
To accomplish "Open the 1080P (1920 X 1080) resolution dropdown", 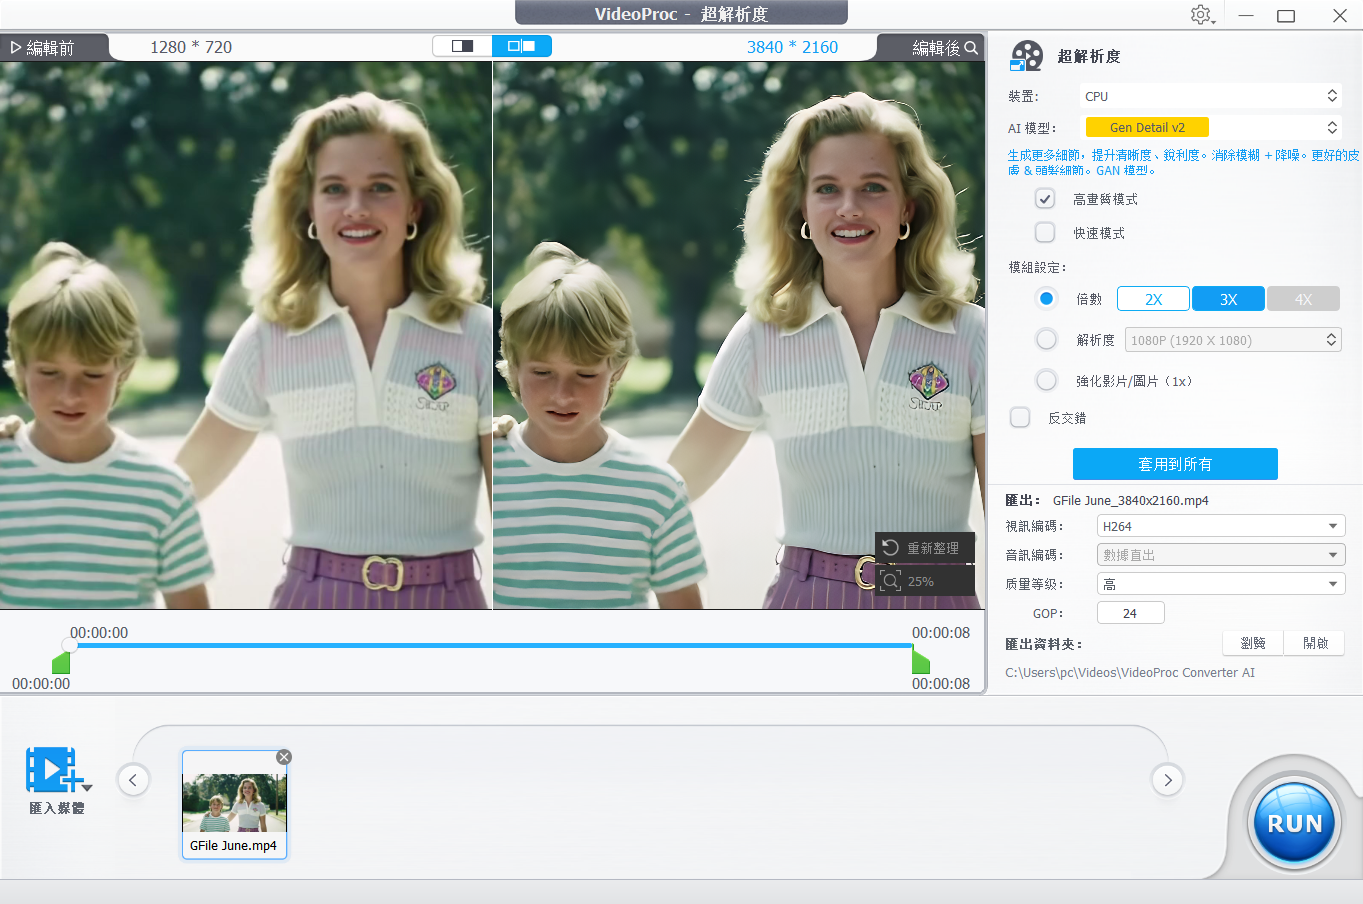I will [1233, 340].
